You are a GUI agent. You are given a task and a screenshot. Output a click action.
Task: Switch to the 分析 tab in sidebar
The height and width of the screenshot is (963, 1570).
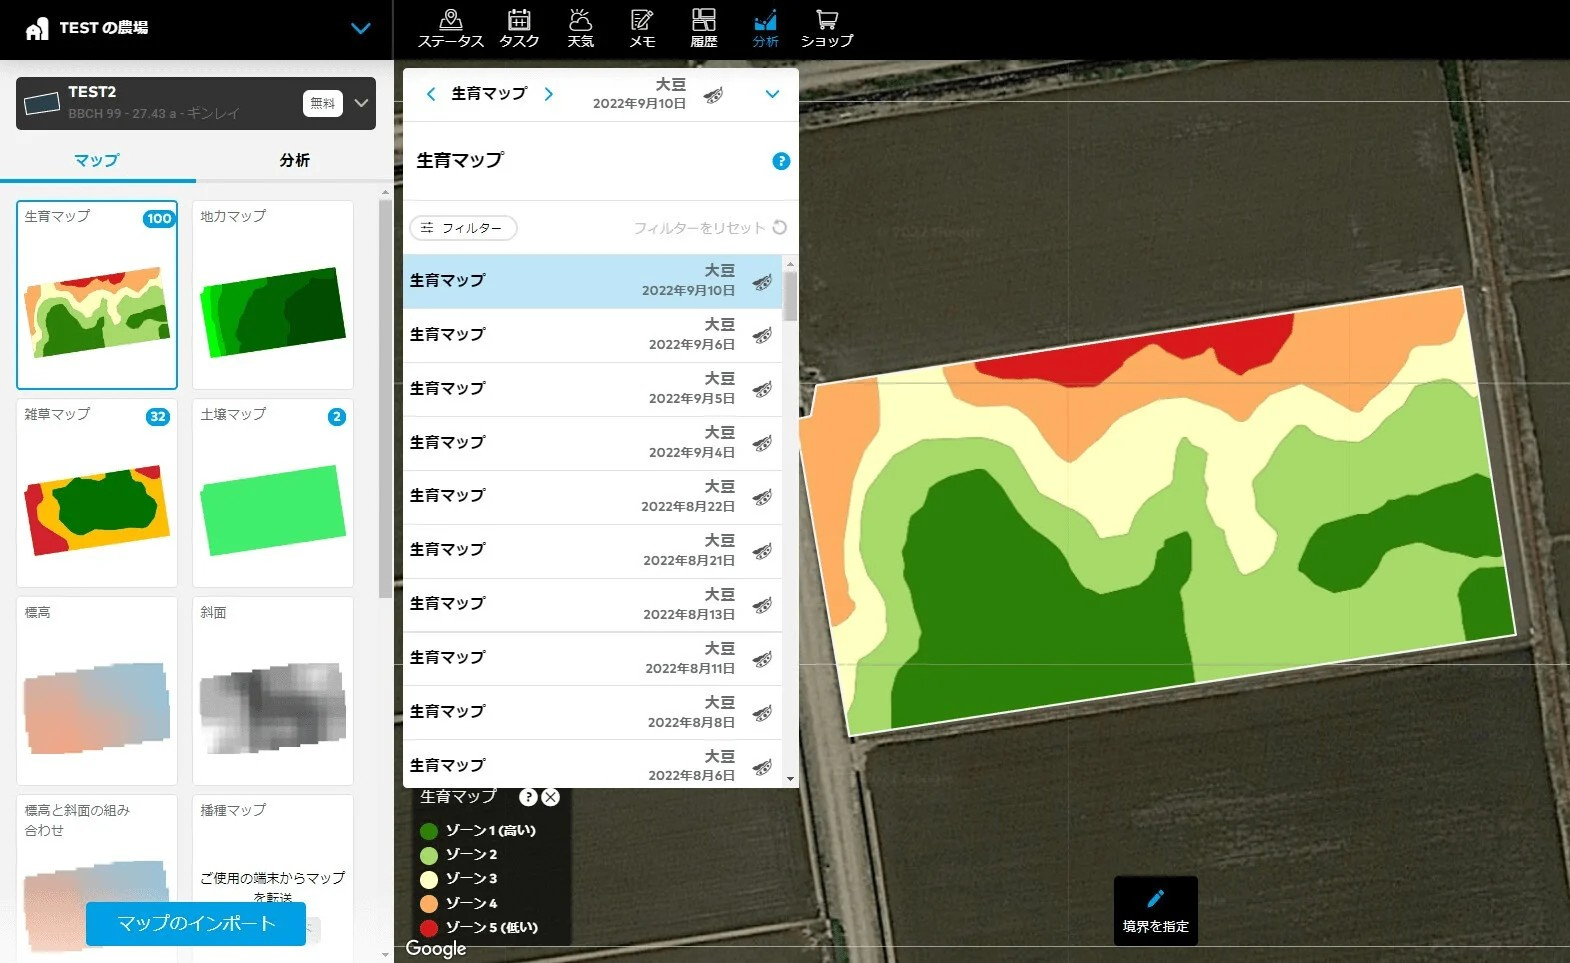click(294, 160)
